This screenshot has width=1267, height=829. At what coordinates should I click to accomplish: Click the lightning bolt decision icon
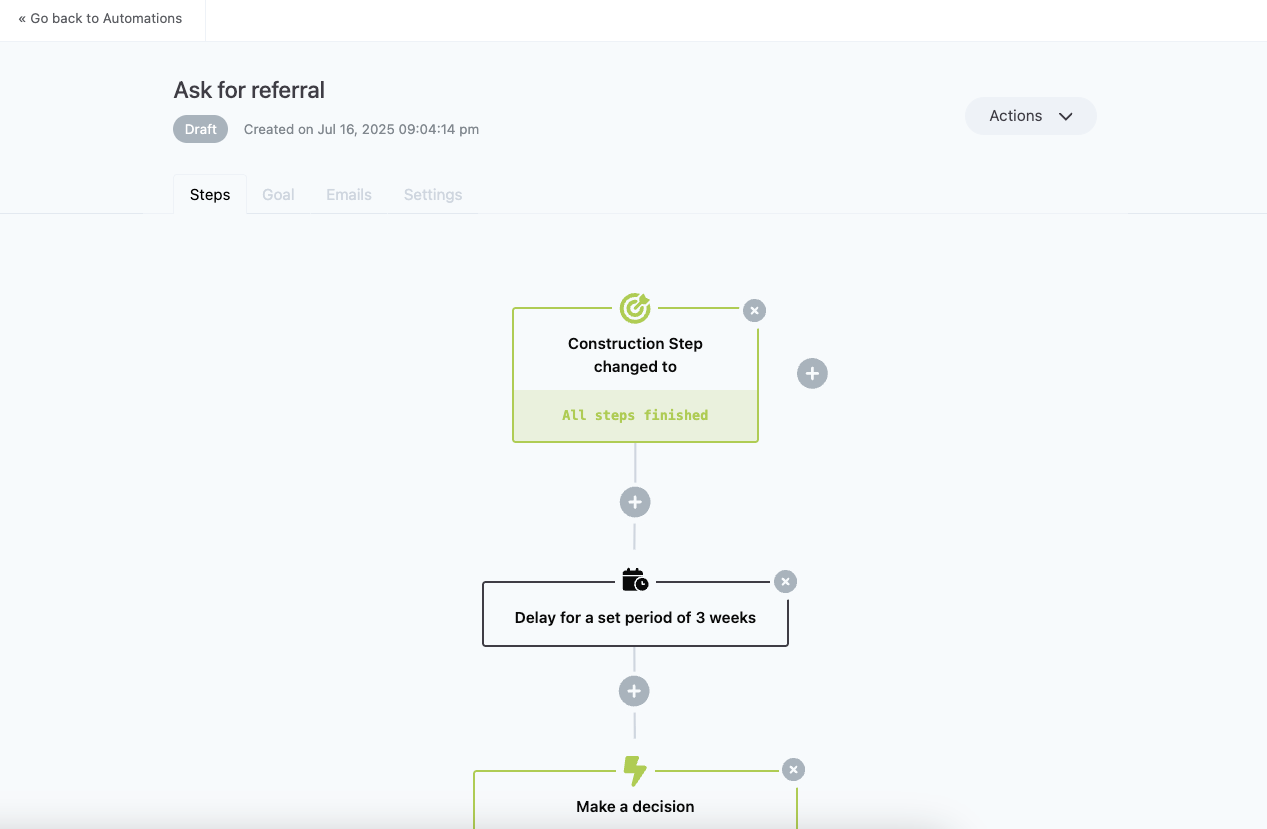[x=635, y=770]
